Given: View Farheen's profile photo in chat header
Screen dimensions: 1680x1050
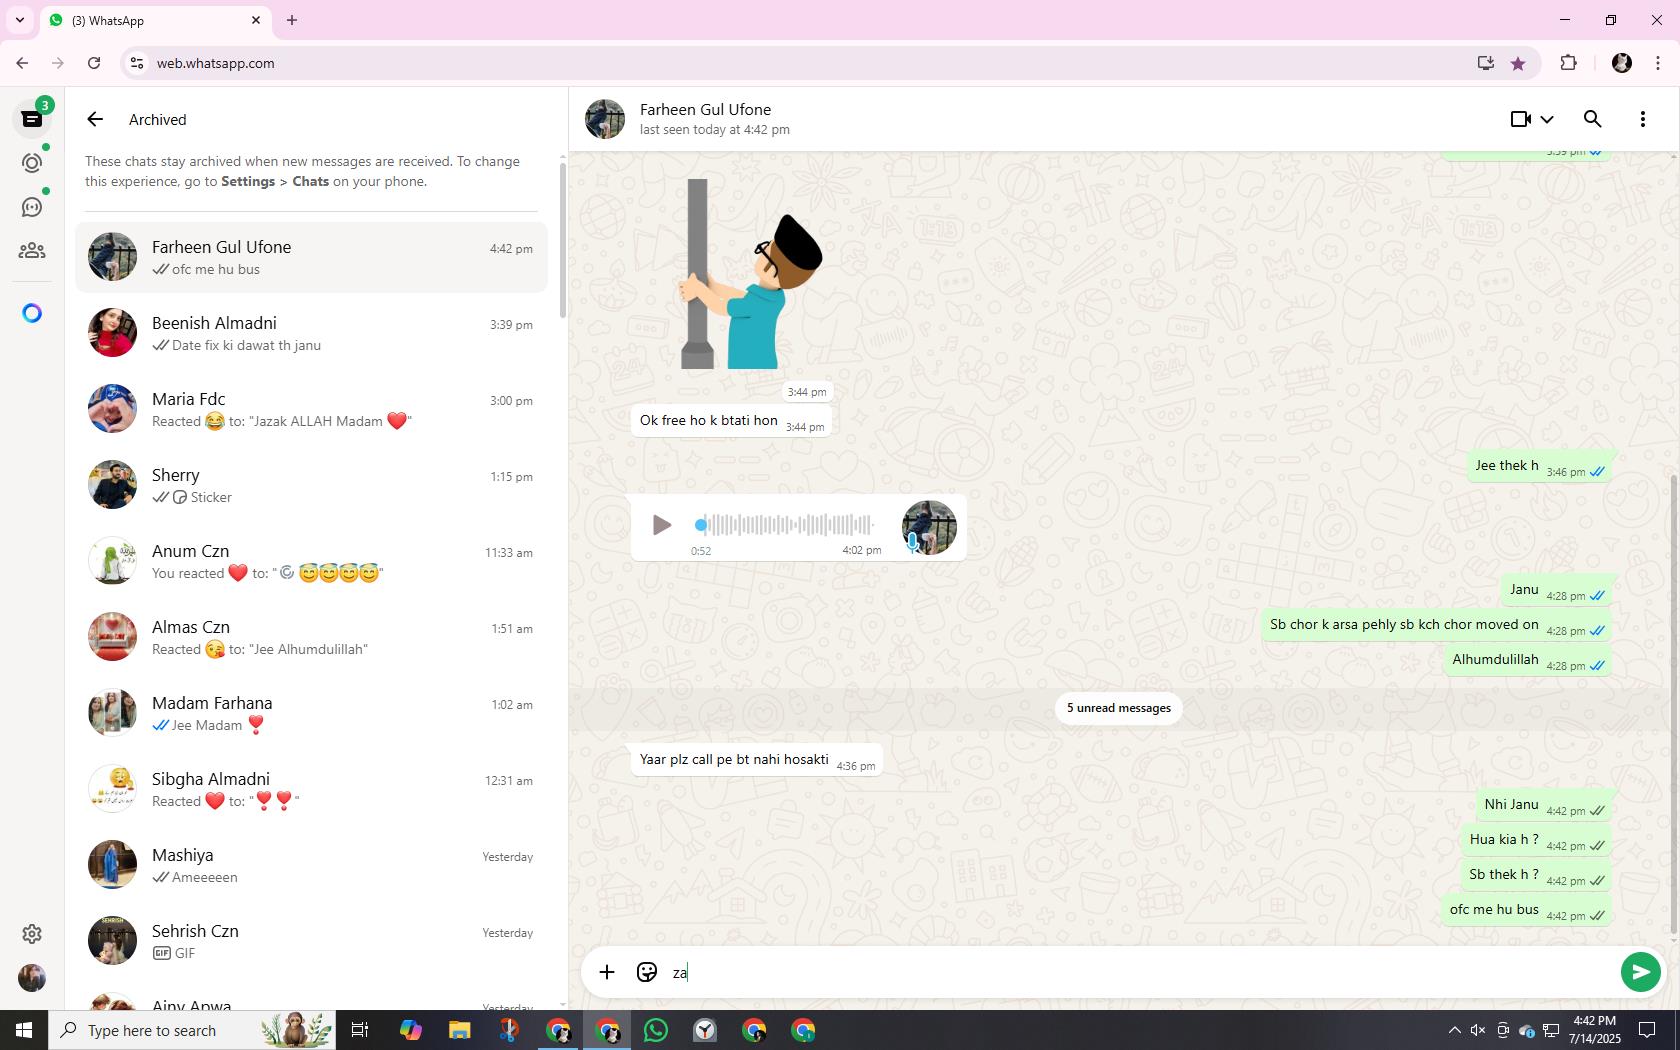Looking at the screenshot, I should coord(605,119).
